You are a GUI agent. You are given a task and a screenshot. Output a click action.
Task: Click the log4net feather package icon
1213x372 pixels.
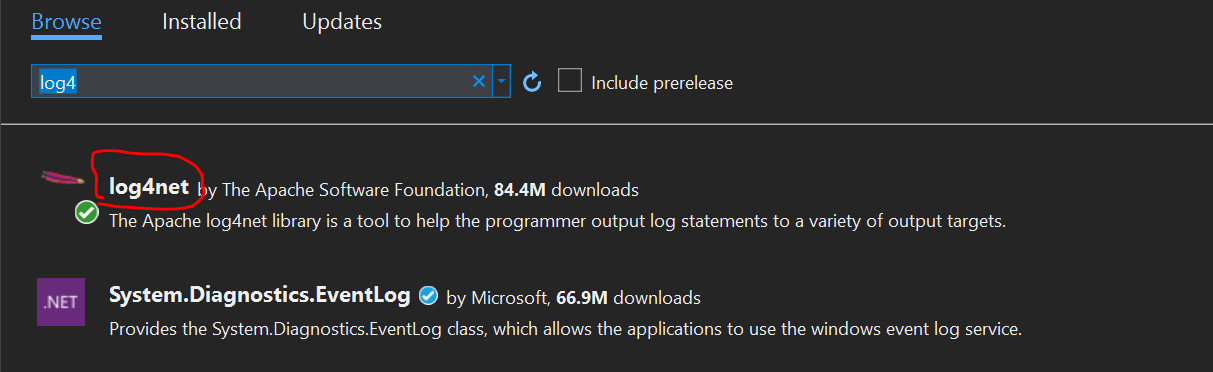[62, 180]
